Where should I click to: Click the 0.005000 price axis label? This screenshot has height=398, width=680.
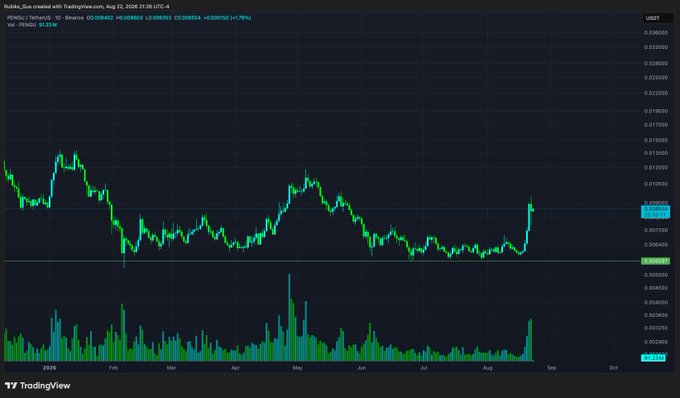tap(656, 274)
